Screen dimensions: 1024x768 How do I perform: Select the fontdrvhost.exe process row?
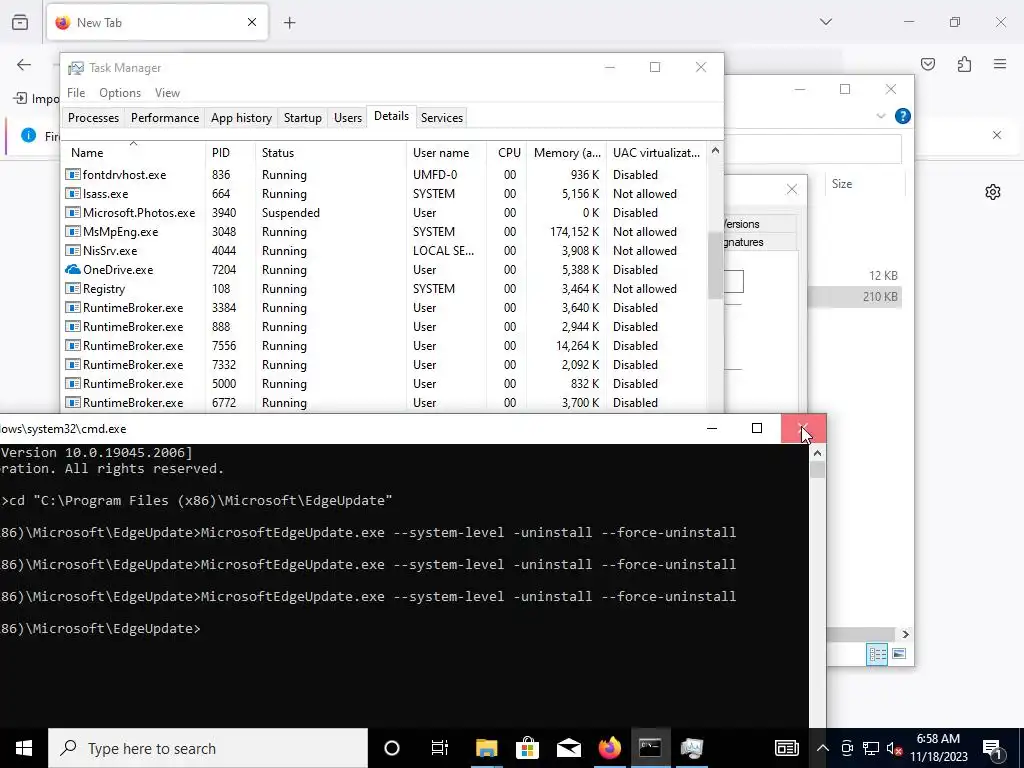tap(384, 175)
